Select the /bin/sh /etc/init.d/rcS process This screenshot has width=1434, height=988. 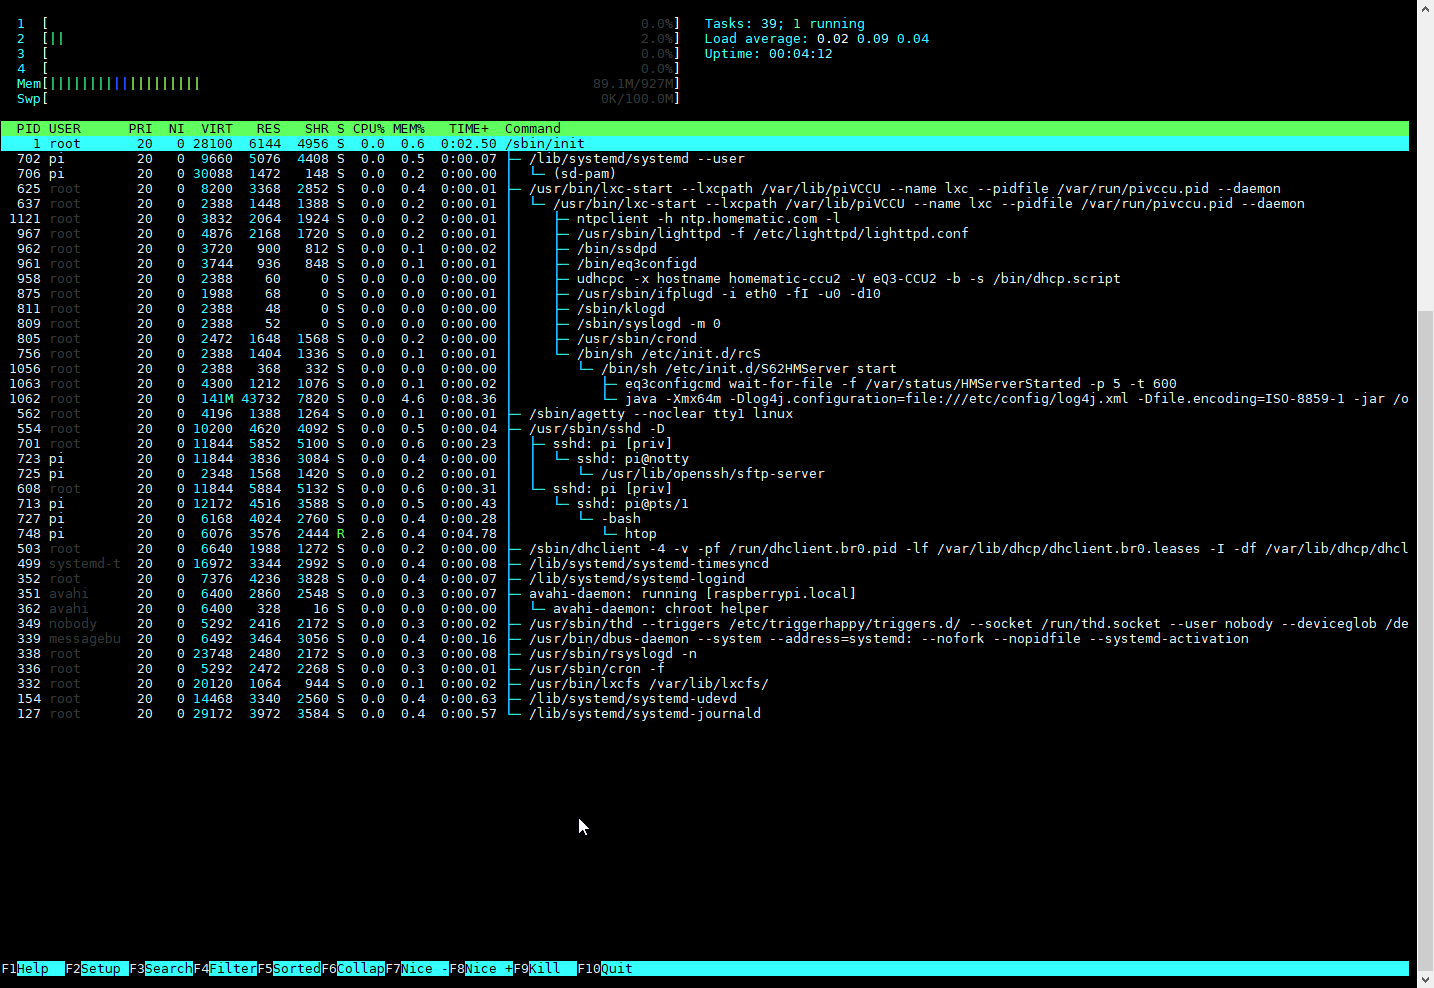[705, 354]
